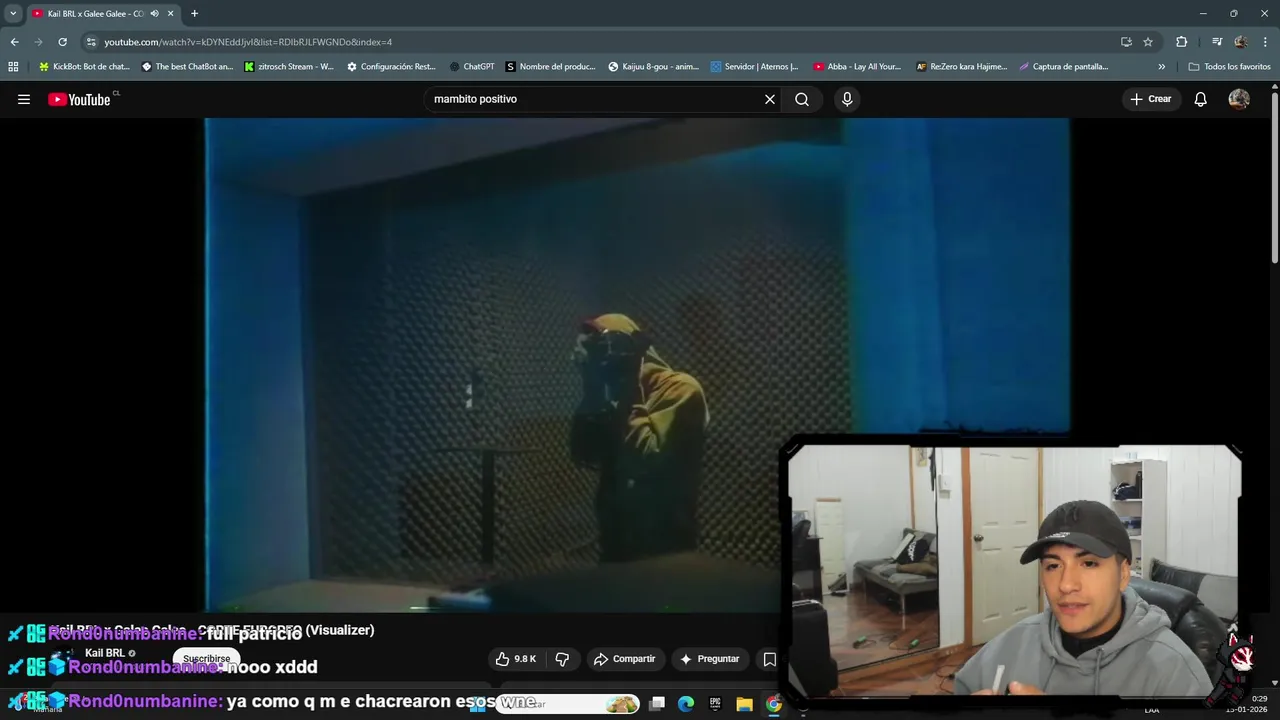Open the Todos los favoritos folder
Image resolution: width=1280 pixels, height=720 pixels.
(1229, 67)
